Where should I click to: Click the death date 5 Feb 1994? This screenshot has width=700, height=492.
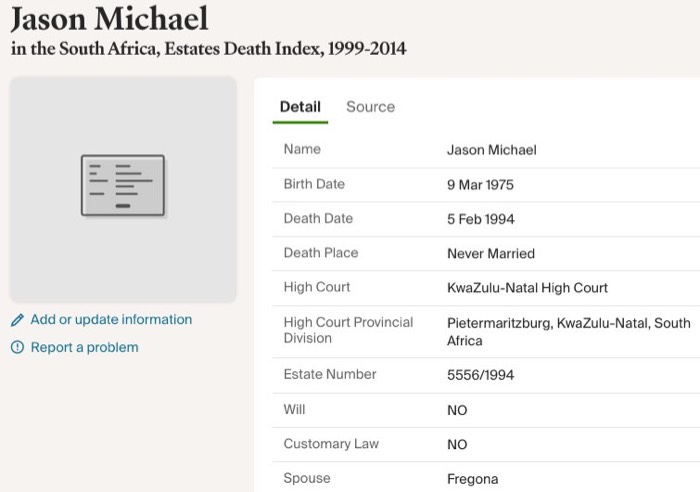click(480, 219)
